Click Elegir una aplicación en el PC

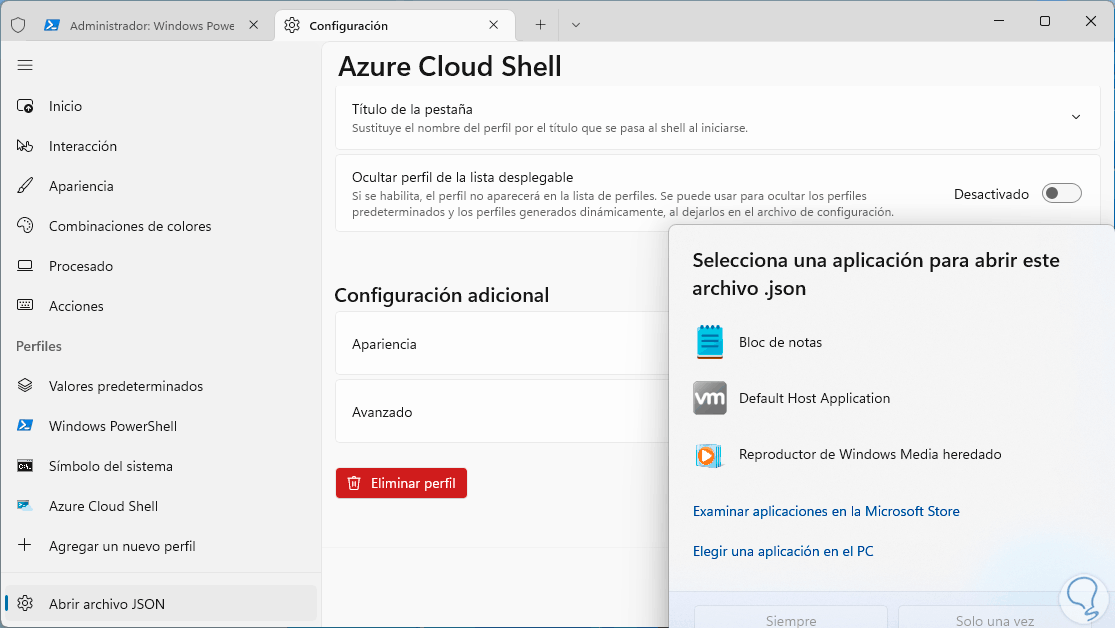click(783, 551)
